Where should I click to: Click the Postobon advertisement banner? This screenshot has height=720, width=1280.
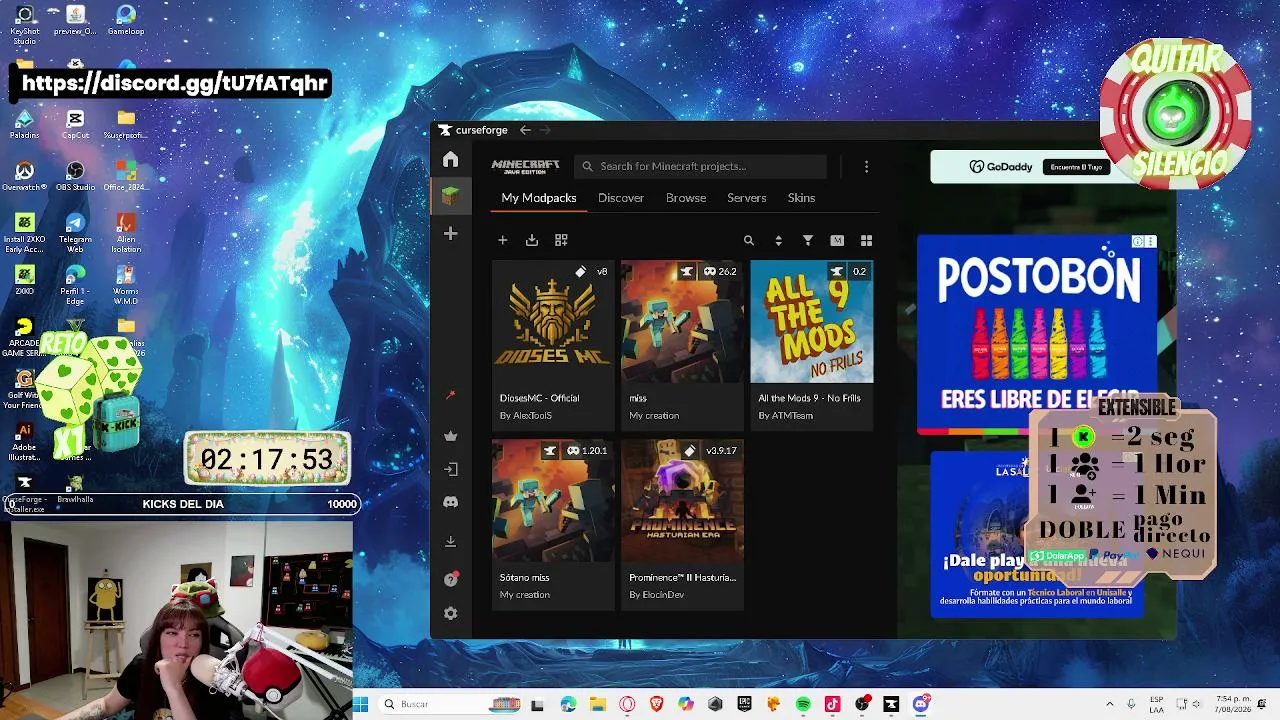1037,333
